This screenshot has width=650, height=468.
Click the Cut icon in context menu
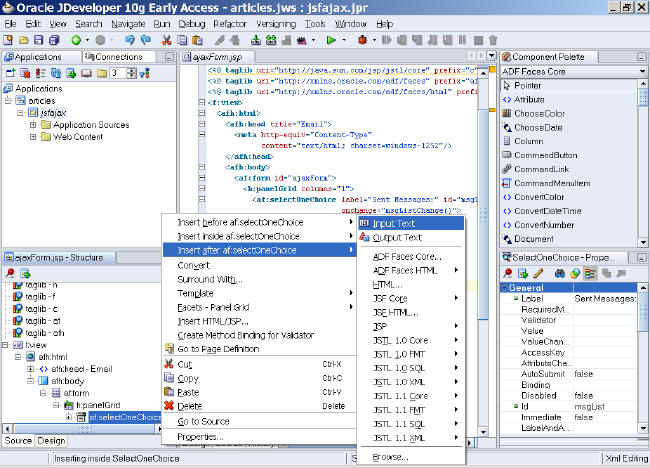(x=169, y=364)
